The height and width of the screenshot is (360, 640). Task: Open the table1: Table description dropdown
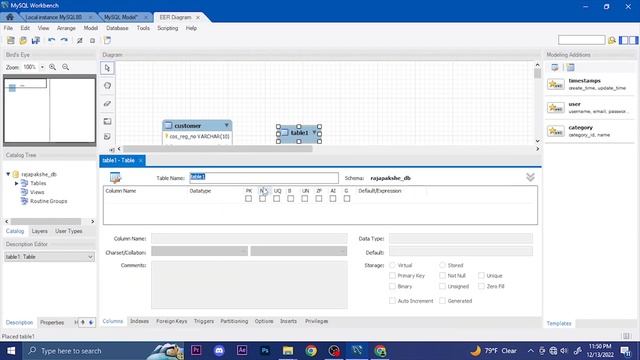pyautogui.click(x=49, y=257)
